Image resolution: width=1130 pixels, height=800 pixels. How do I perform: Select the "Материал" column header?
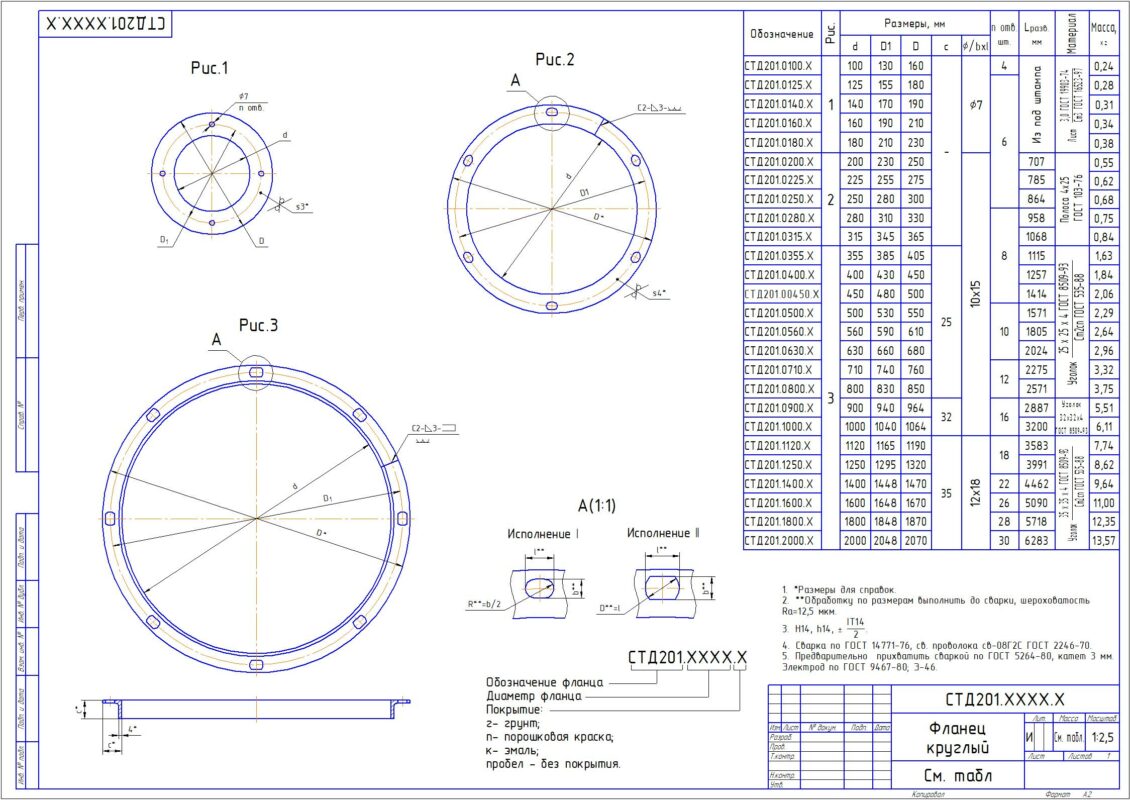(1072, 33)
